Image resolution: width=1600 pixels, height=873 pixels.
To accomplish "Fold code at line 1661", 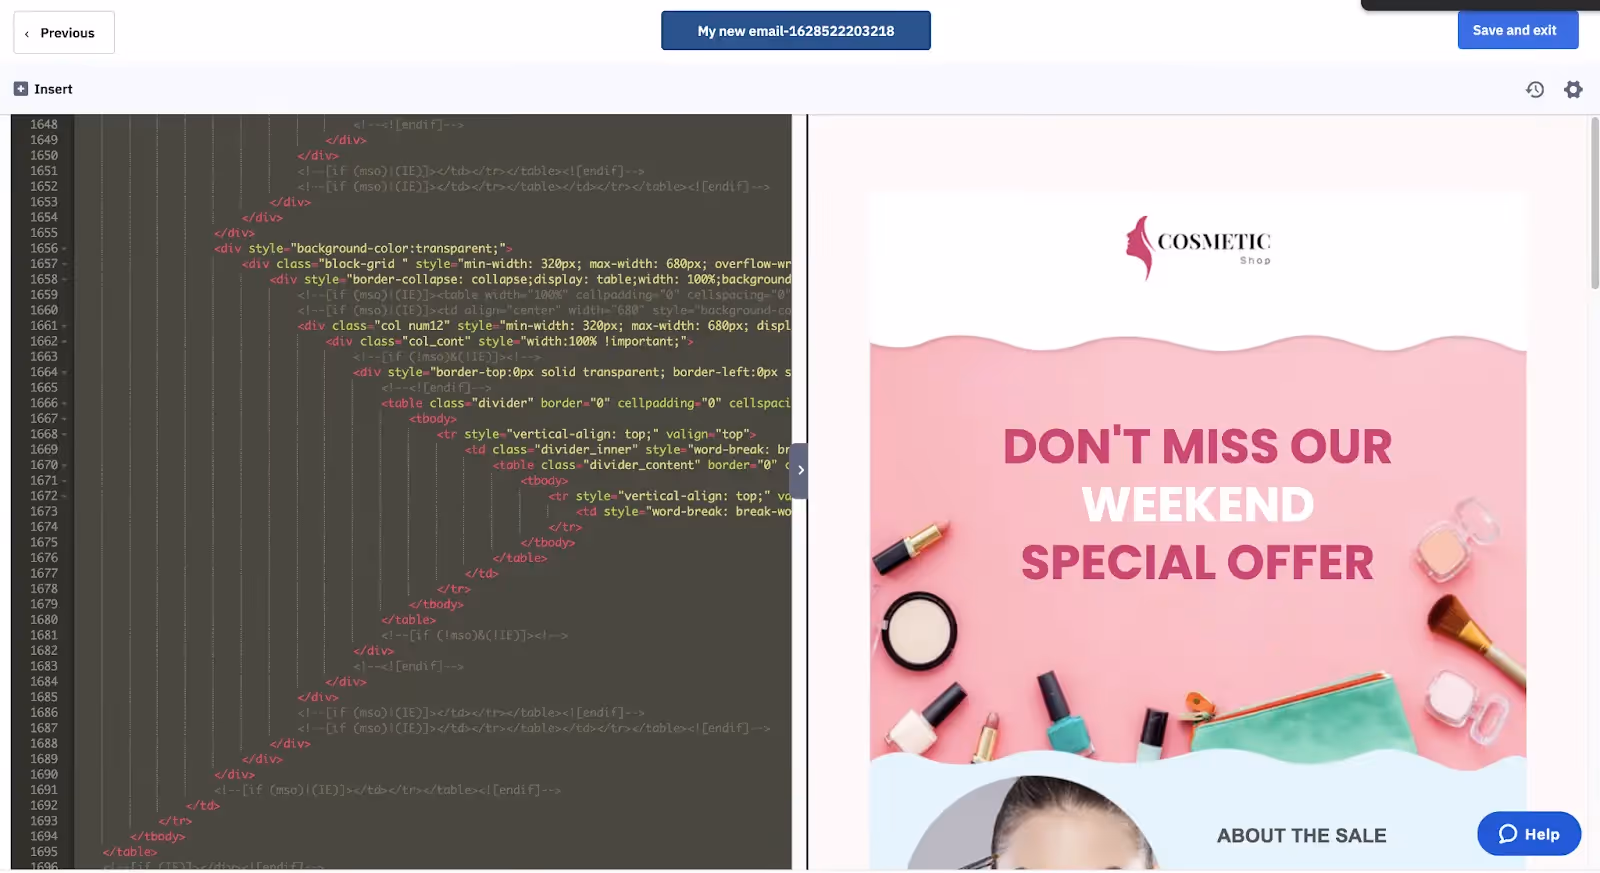I will 65,326.
